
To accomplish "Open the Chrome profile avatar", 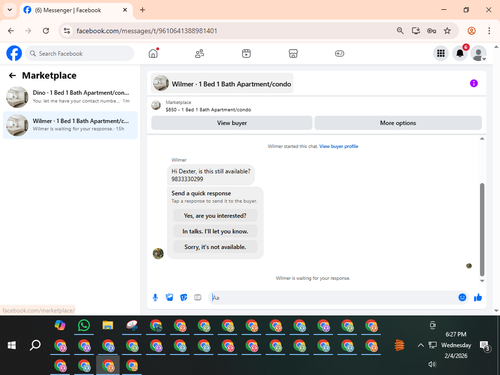I will (471, 31).
